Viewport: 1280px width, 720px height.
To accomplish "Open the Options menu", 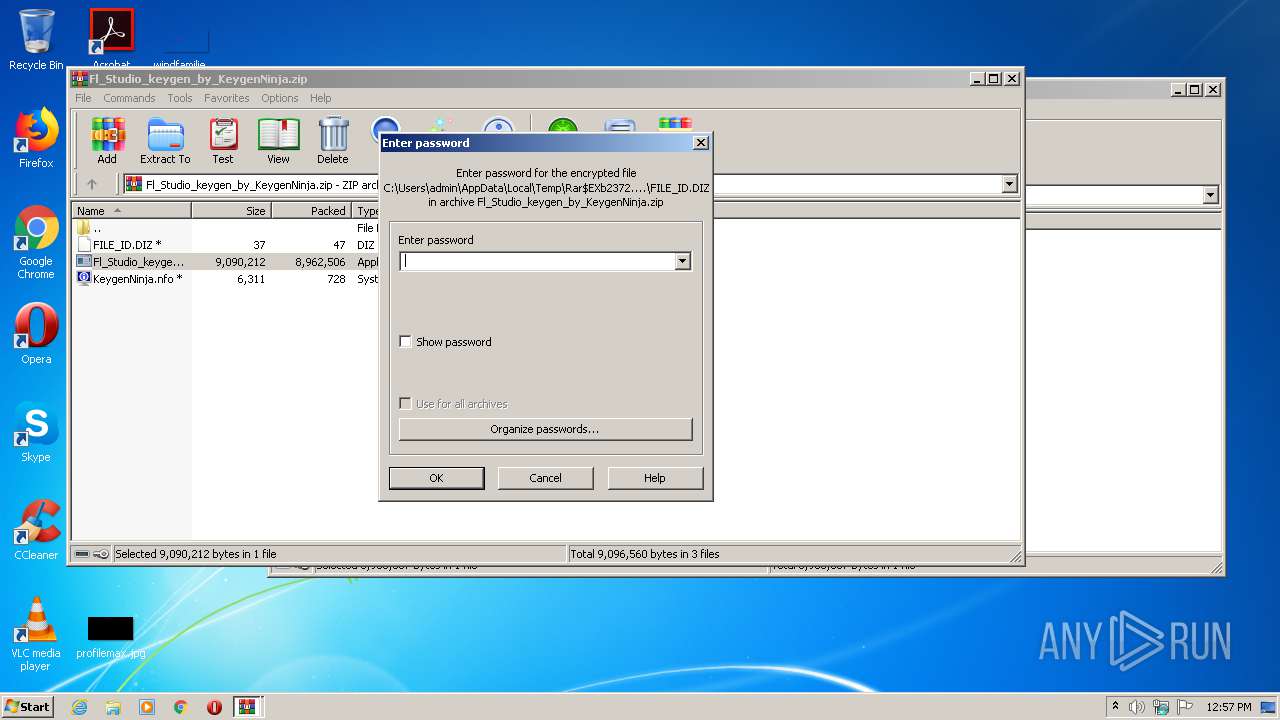I will click(x=280, y=98).
